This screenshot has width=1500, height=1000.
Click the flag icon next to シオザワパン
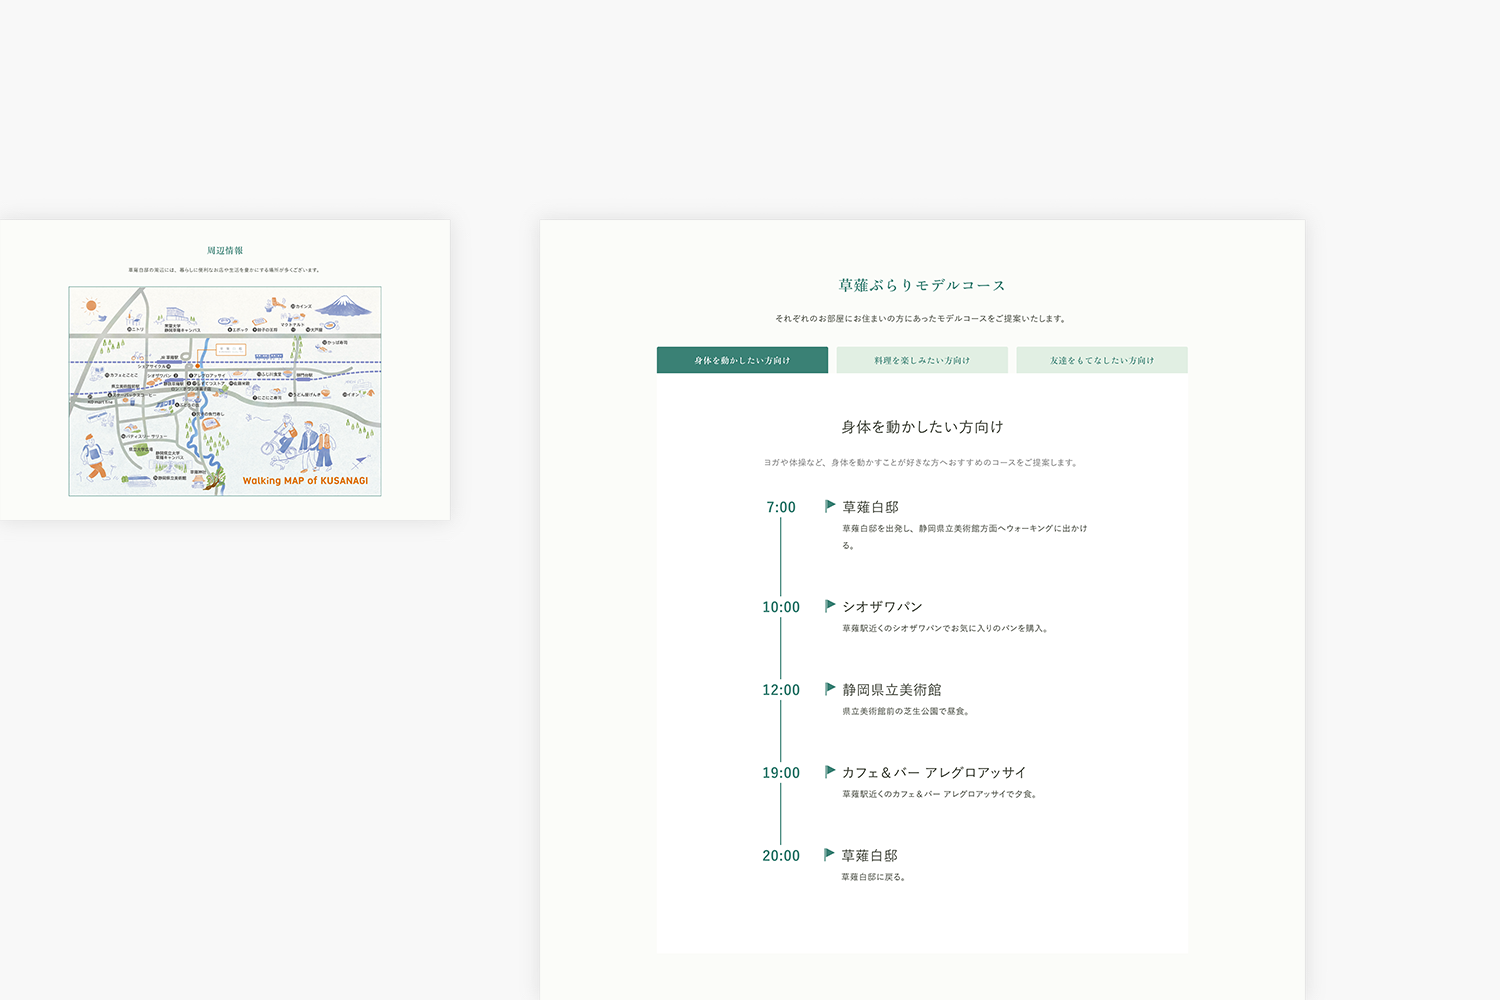click(x=830, y=605)
